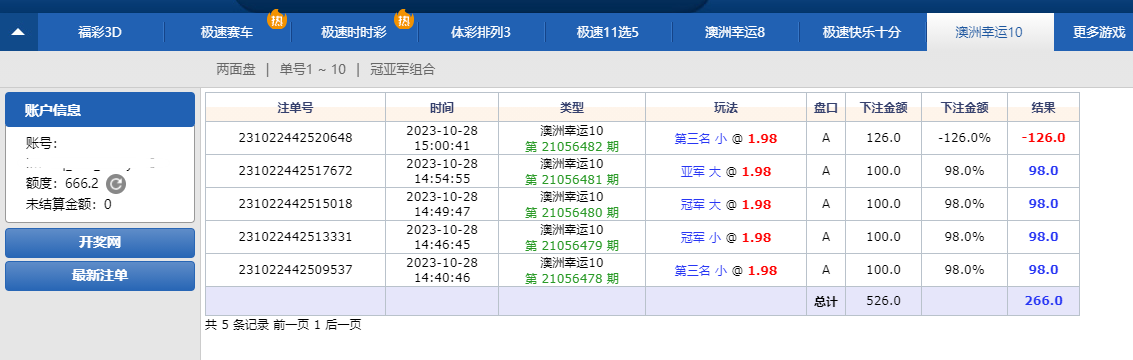
Task: Select bet number 231022442509537
Action: point(296,270)
